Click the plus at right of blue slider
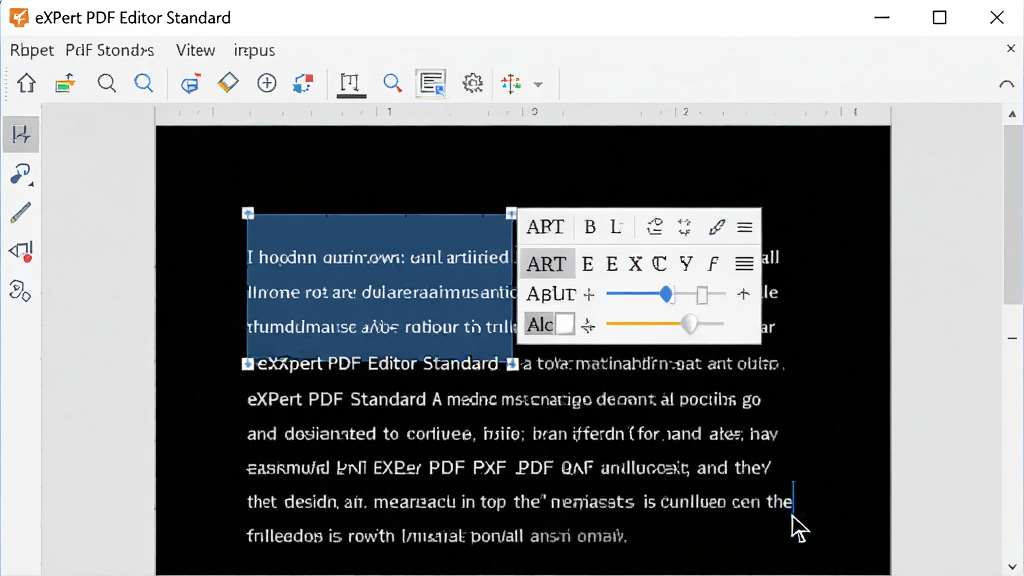This screenshot has height=576, width=1024. tap(743, 294)
